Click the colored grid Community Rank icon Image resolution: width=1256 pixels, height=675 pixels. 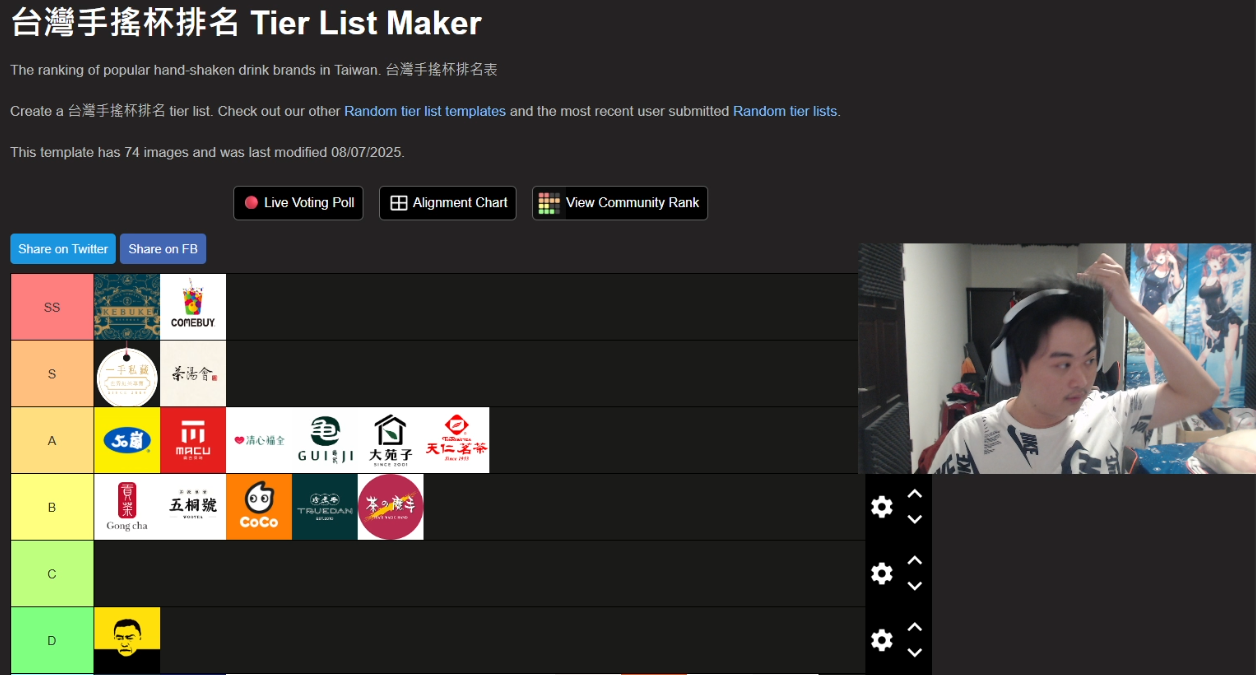pos(549,203)
